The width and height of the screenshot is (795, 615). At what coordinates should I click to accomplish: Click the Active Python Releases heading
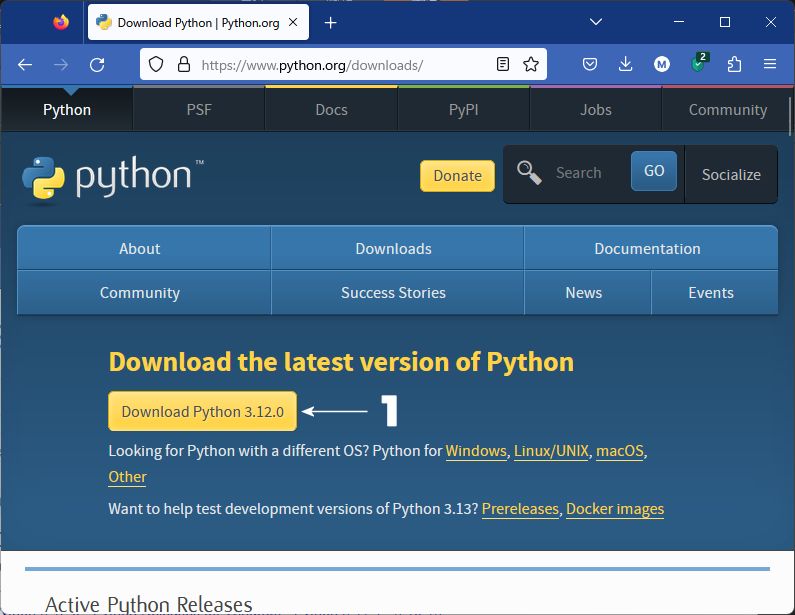click(x=149, y=604)
